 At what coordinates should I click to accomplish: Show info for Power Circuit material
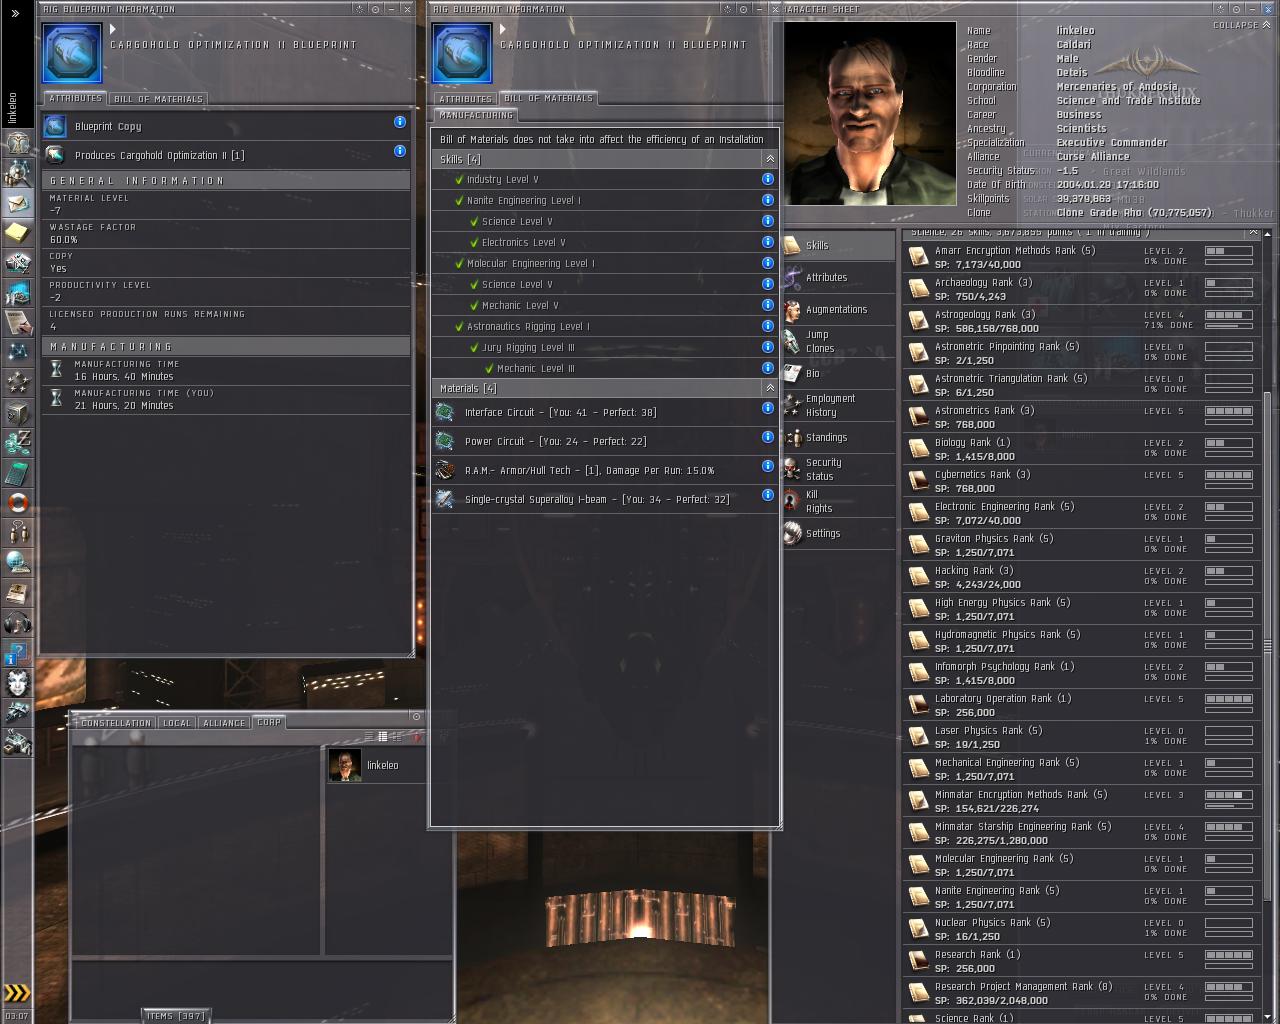pyautogui.click(x=768, y=437)
